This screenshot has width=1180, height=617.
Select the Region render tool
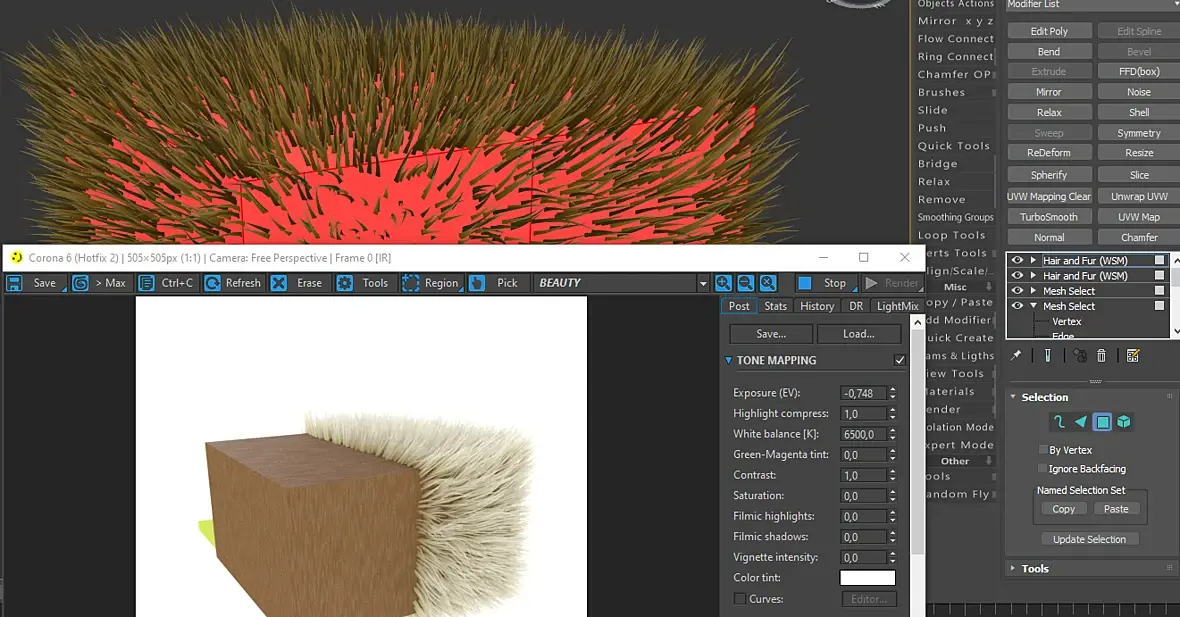pyautogui.click(x=411, y=283)
